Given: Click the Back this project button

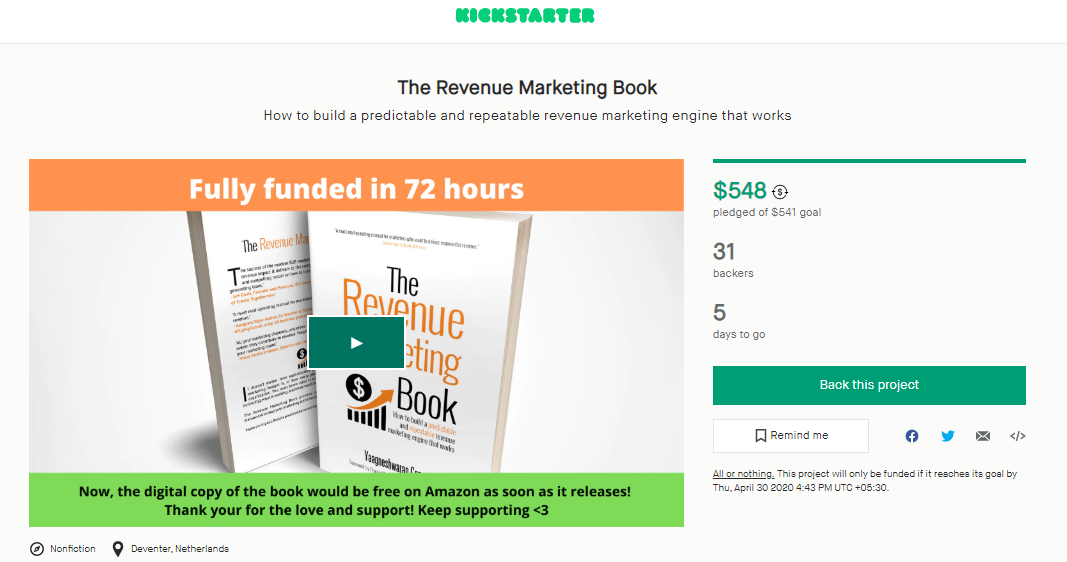Looking at the screenshot, I should point(869,385).
